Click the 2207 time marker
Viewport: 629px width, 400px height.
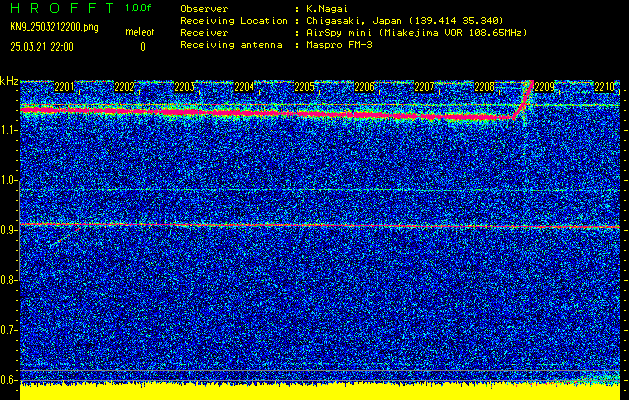click(424, 87)
